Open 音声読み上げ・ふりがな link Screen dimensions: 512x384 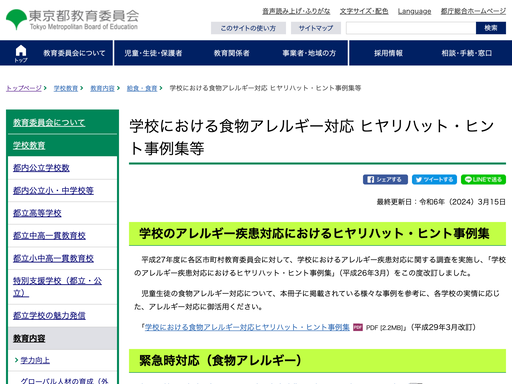pos(296,11)
